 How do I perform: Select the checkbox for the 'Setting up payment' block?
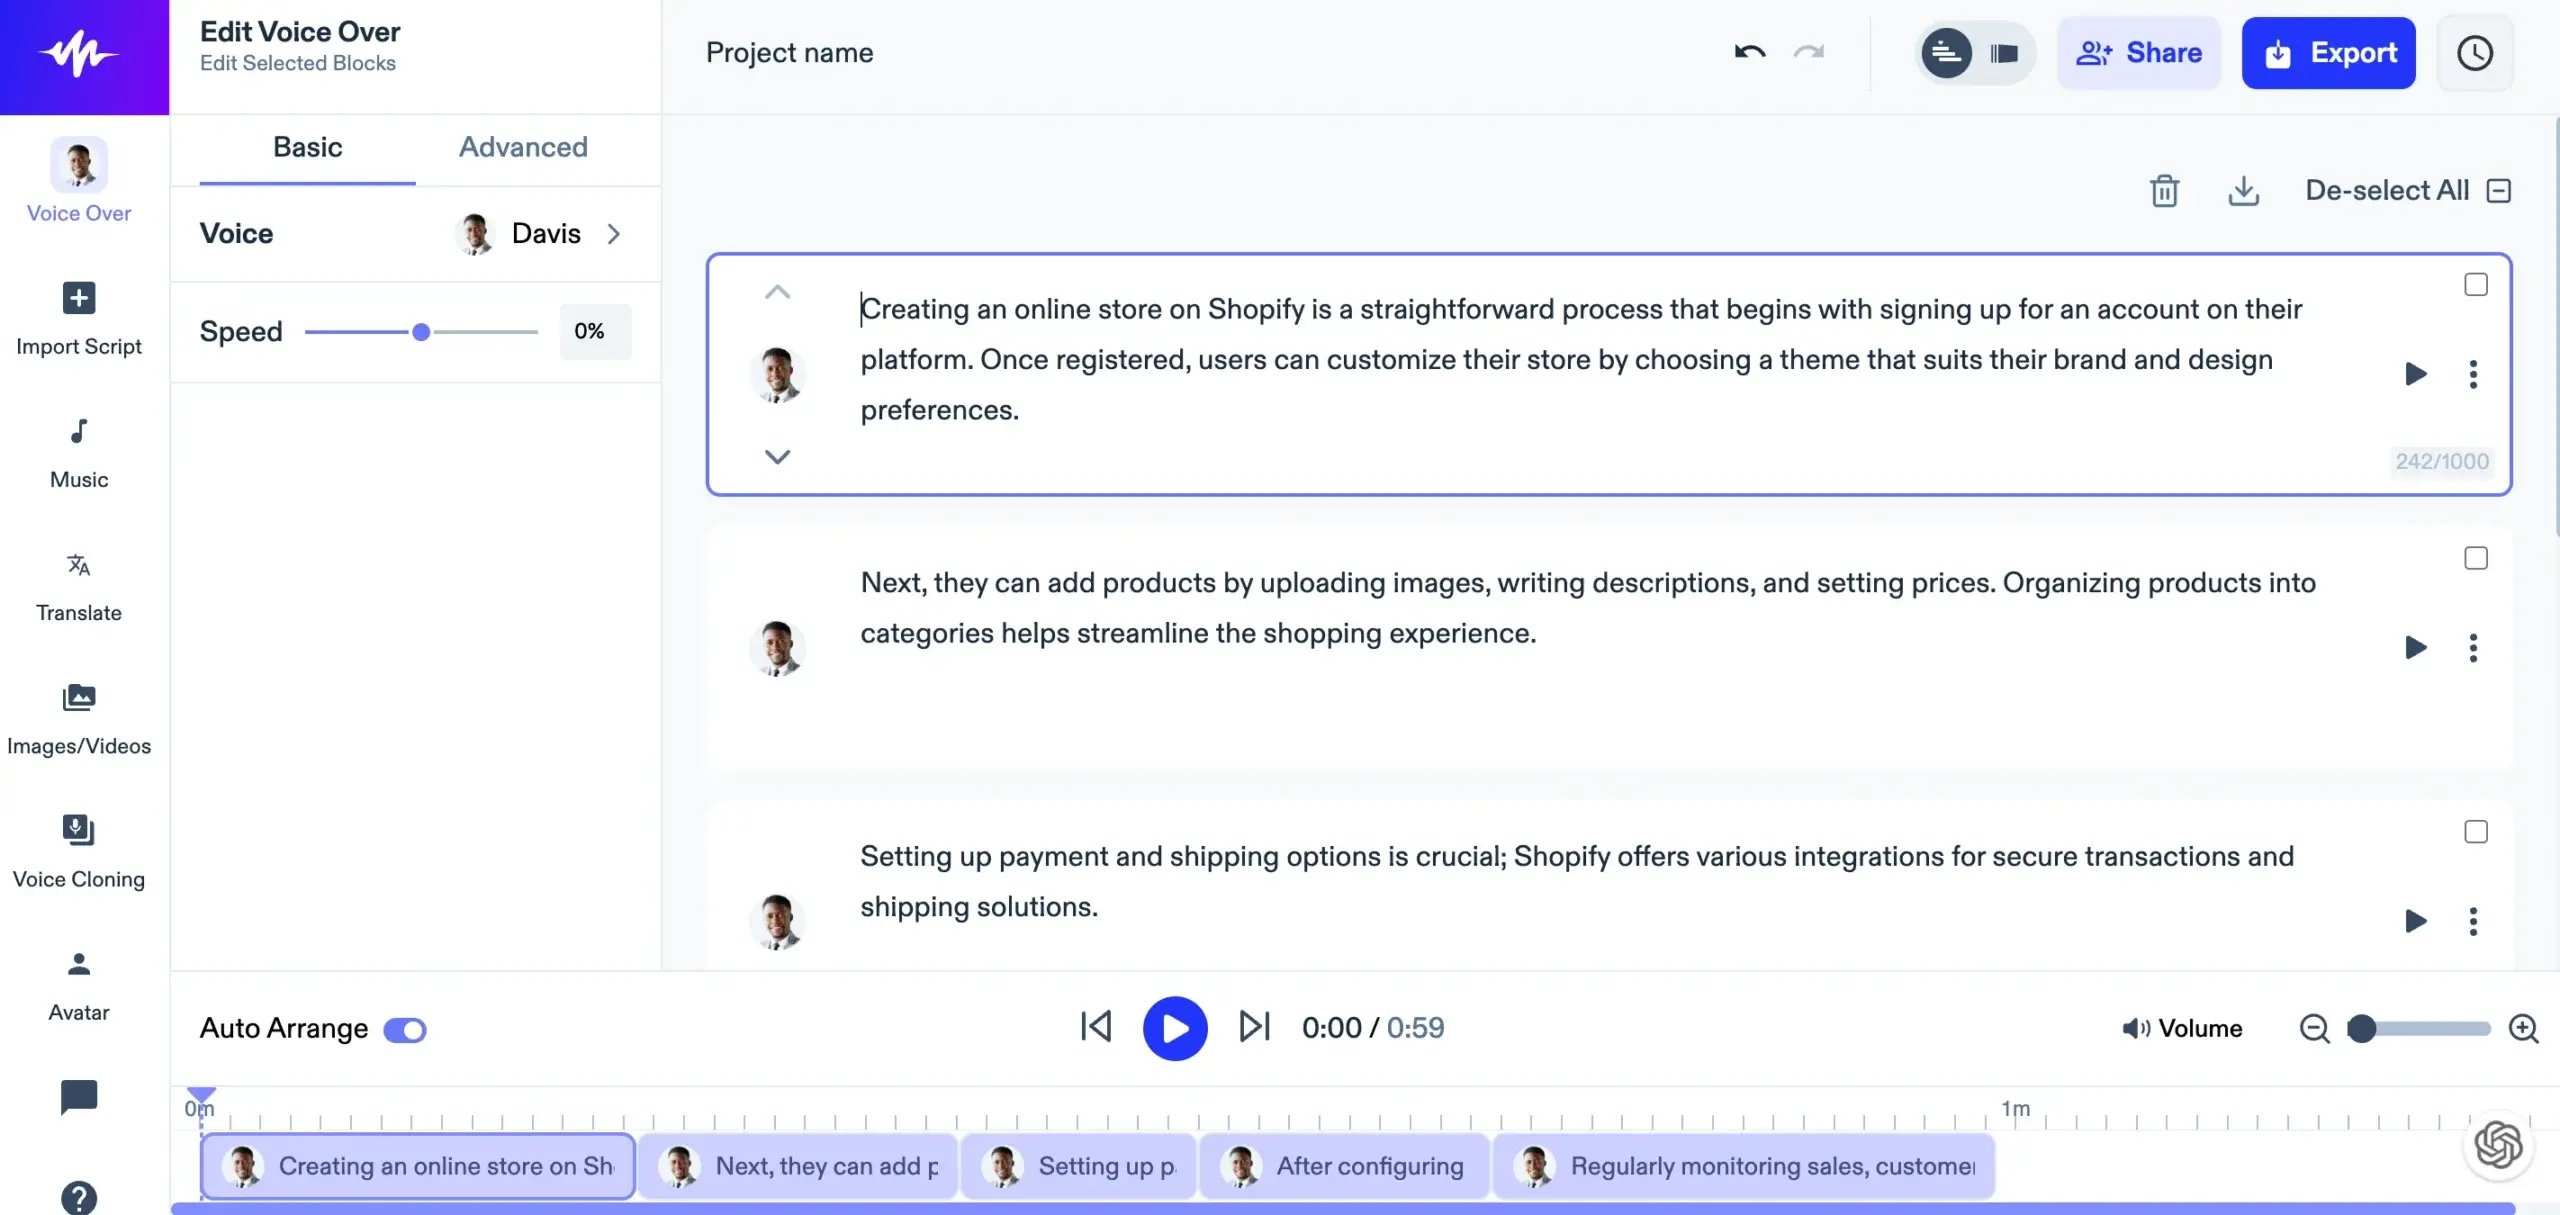tap(2475, 832)
